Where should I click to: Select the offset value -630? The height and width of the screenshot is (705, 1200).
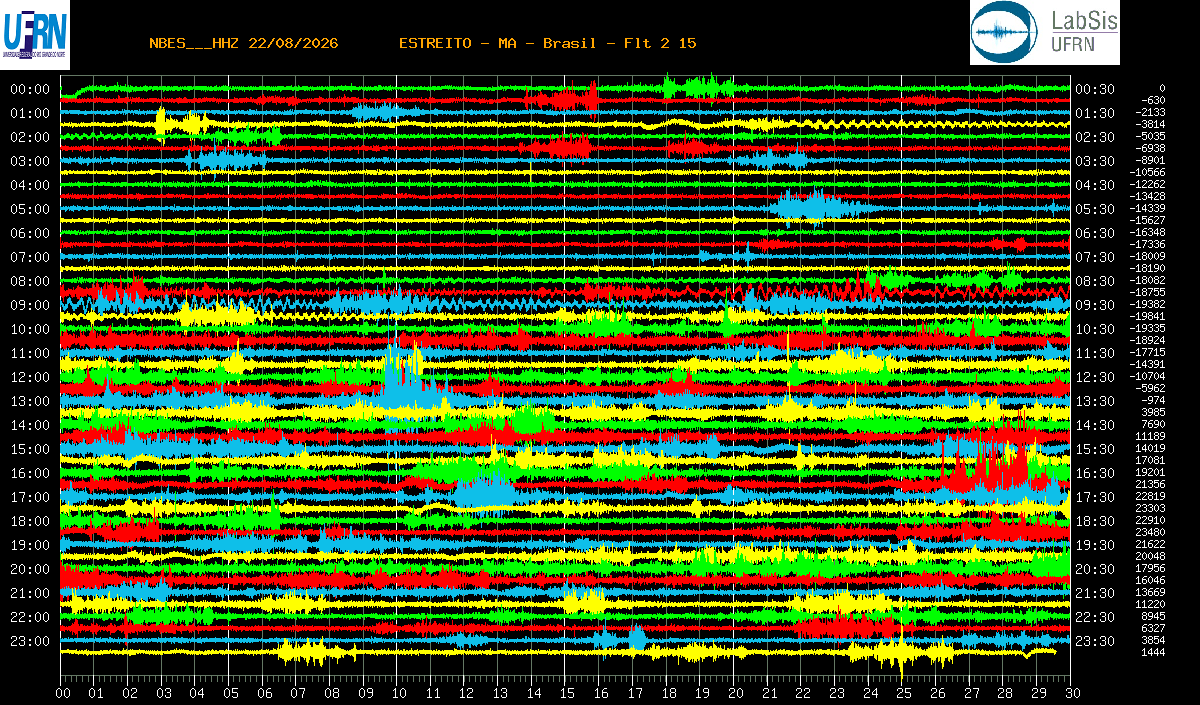click(1153, 100)
